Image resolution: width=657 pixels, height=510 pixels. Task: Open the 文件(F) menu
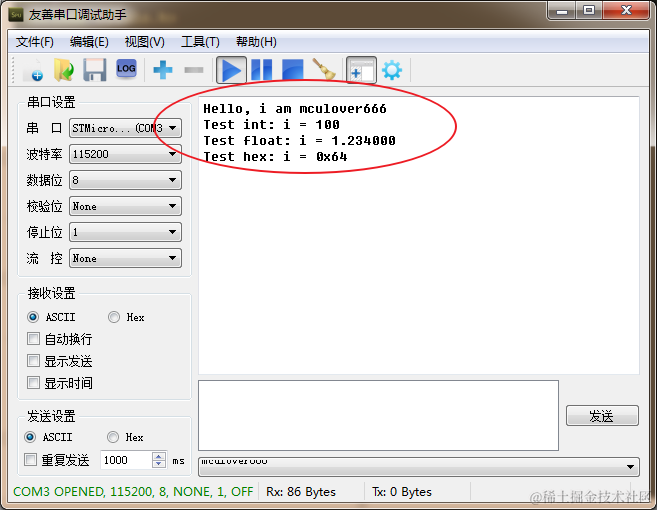coord(35,41)
